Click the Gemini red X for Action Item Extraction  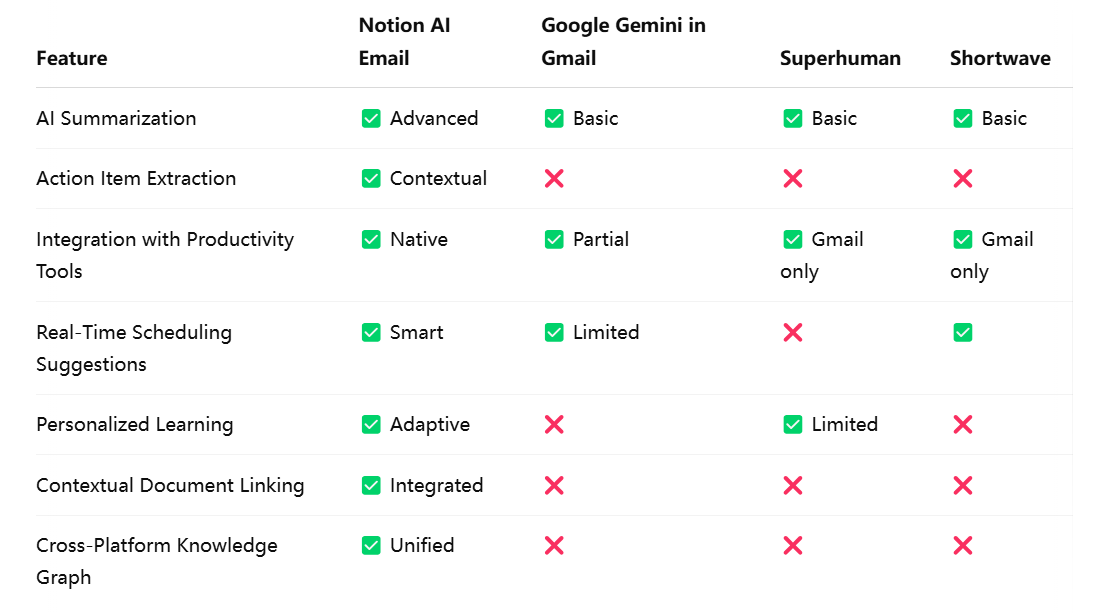coord(554,178)
